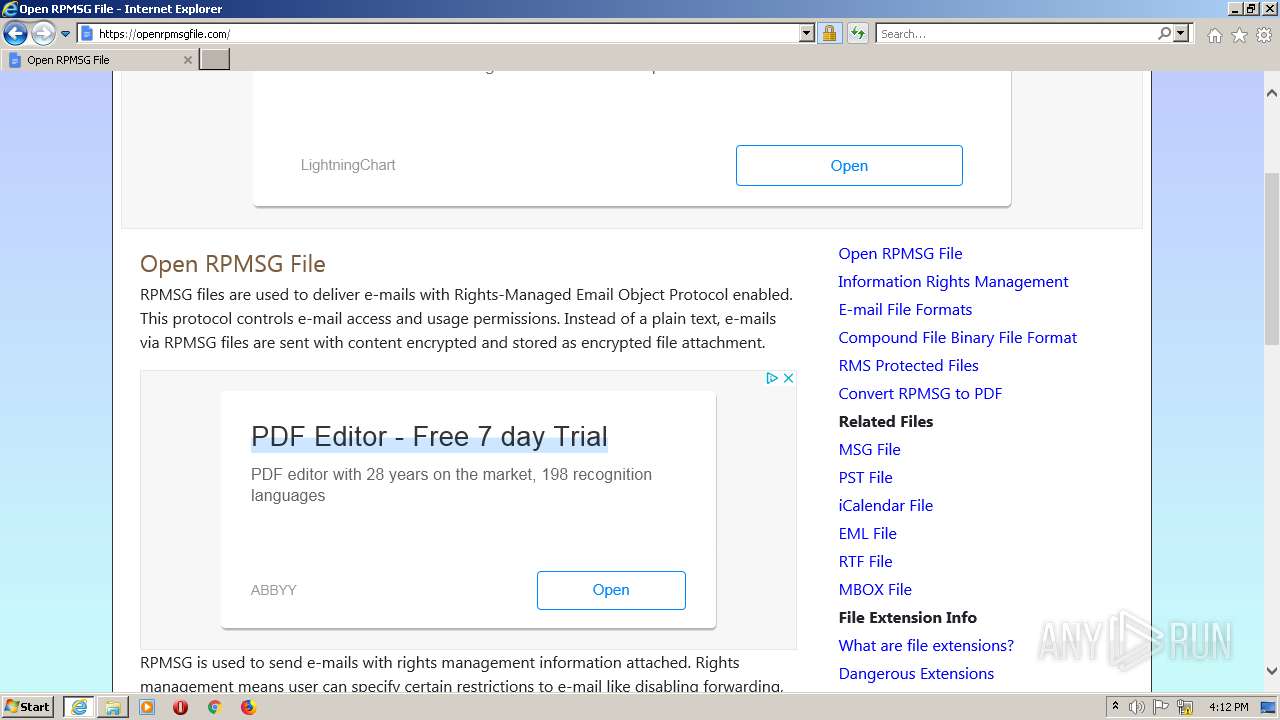Open the search provider dropdown
This screenshot has width=1280, height=720.
[1181, 34]
